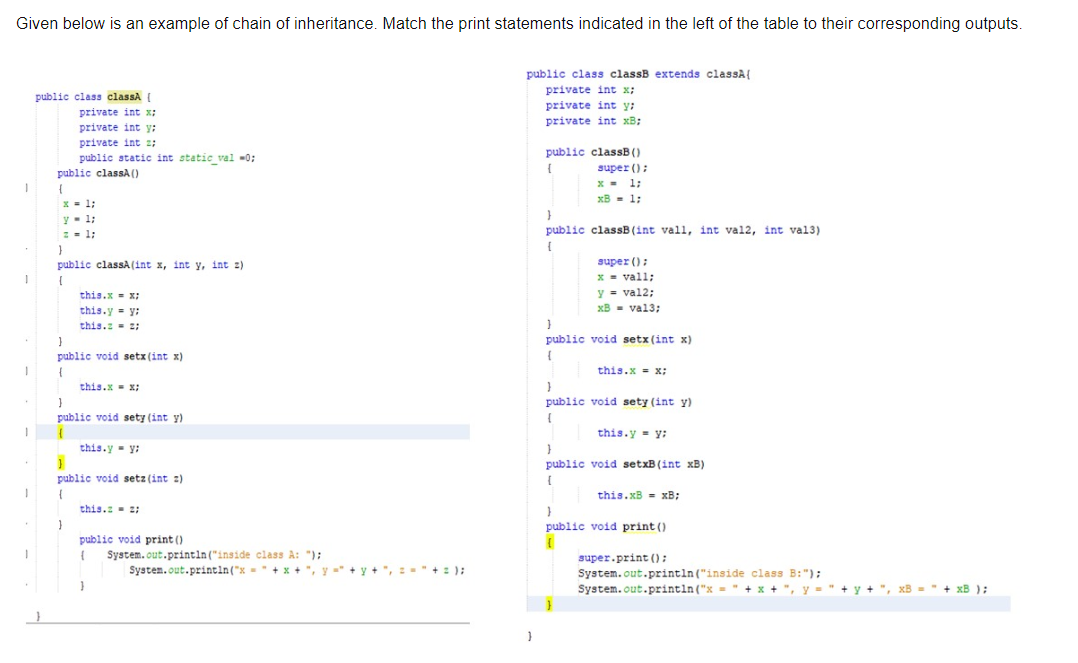Click the highlighted closing brace of classB print
This screenshot has width=1078, height=663.
pos(548,603)
